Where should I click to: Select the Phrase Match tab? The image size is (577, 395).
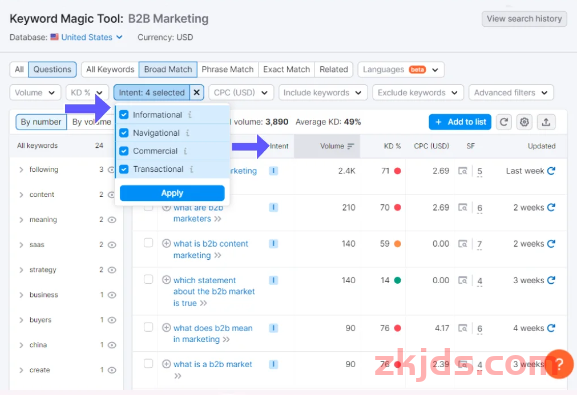(227, 70)
